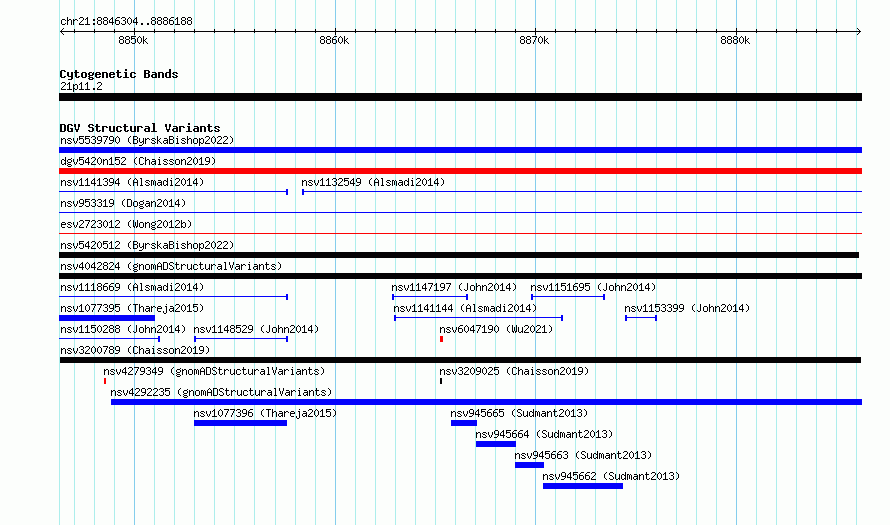890x525 pixels.
Task: Click nsv1077395 (Thareja2015) label
Action: click(x=132, y=308)
